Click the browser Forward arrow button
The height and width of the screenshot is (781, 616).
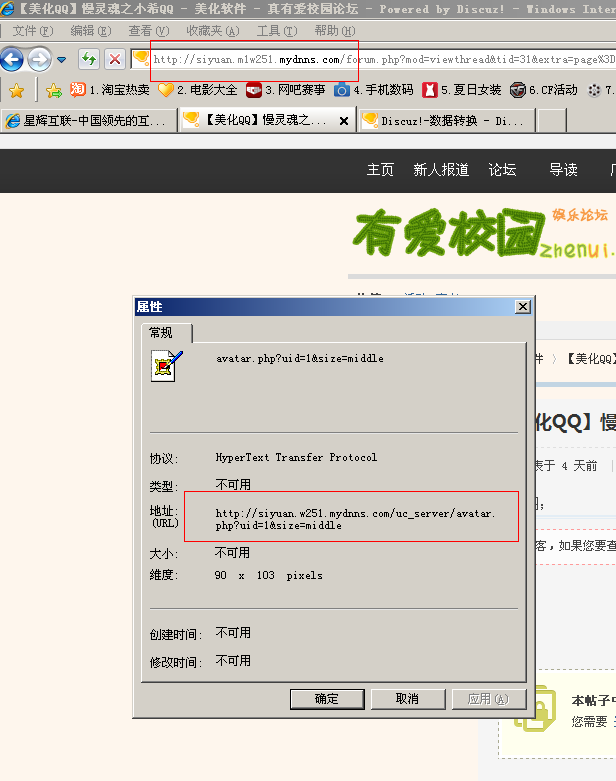[x=39, y=60]
